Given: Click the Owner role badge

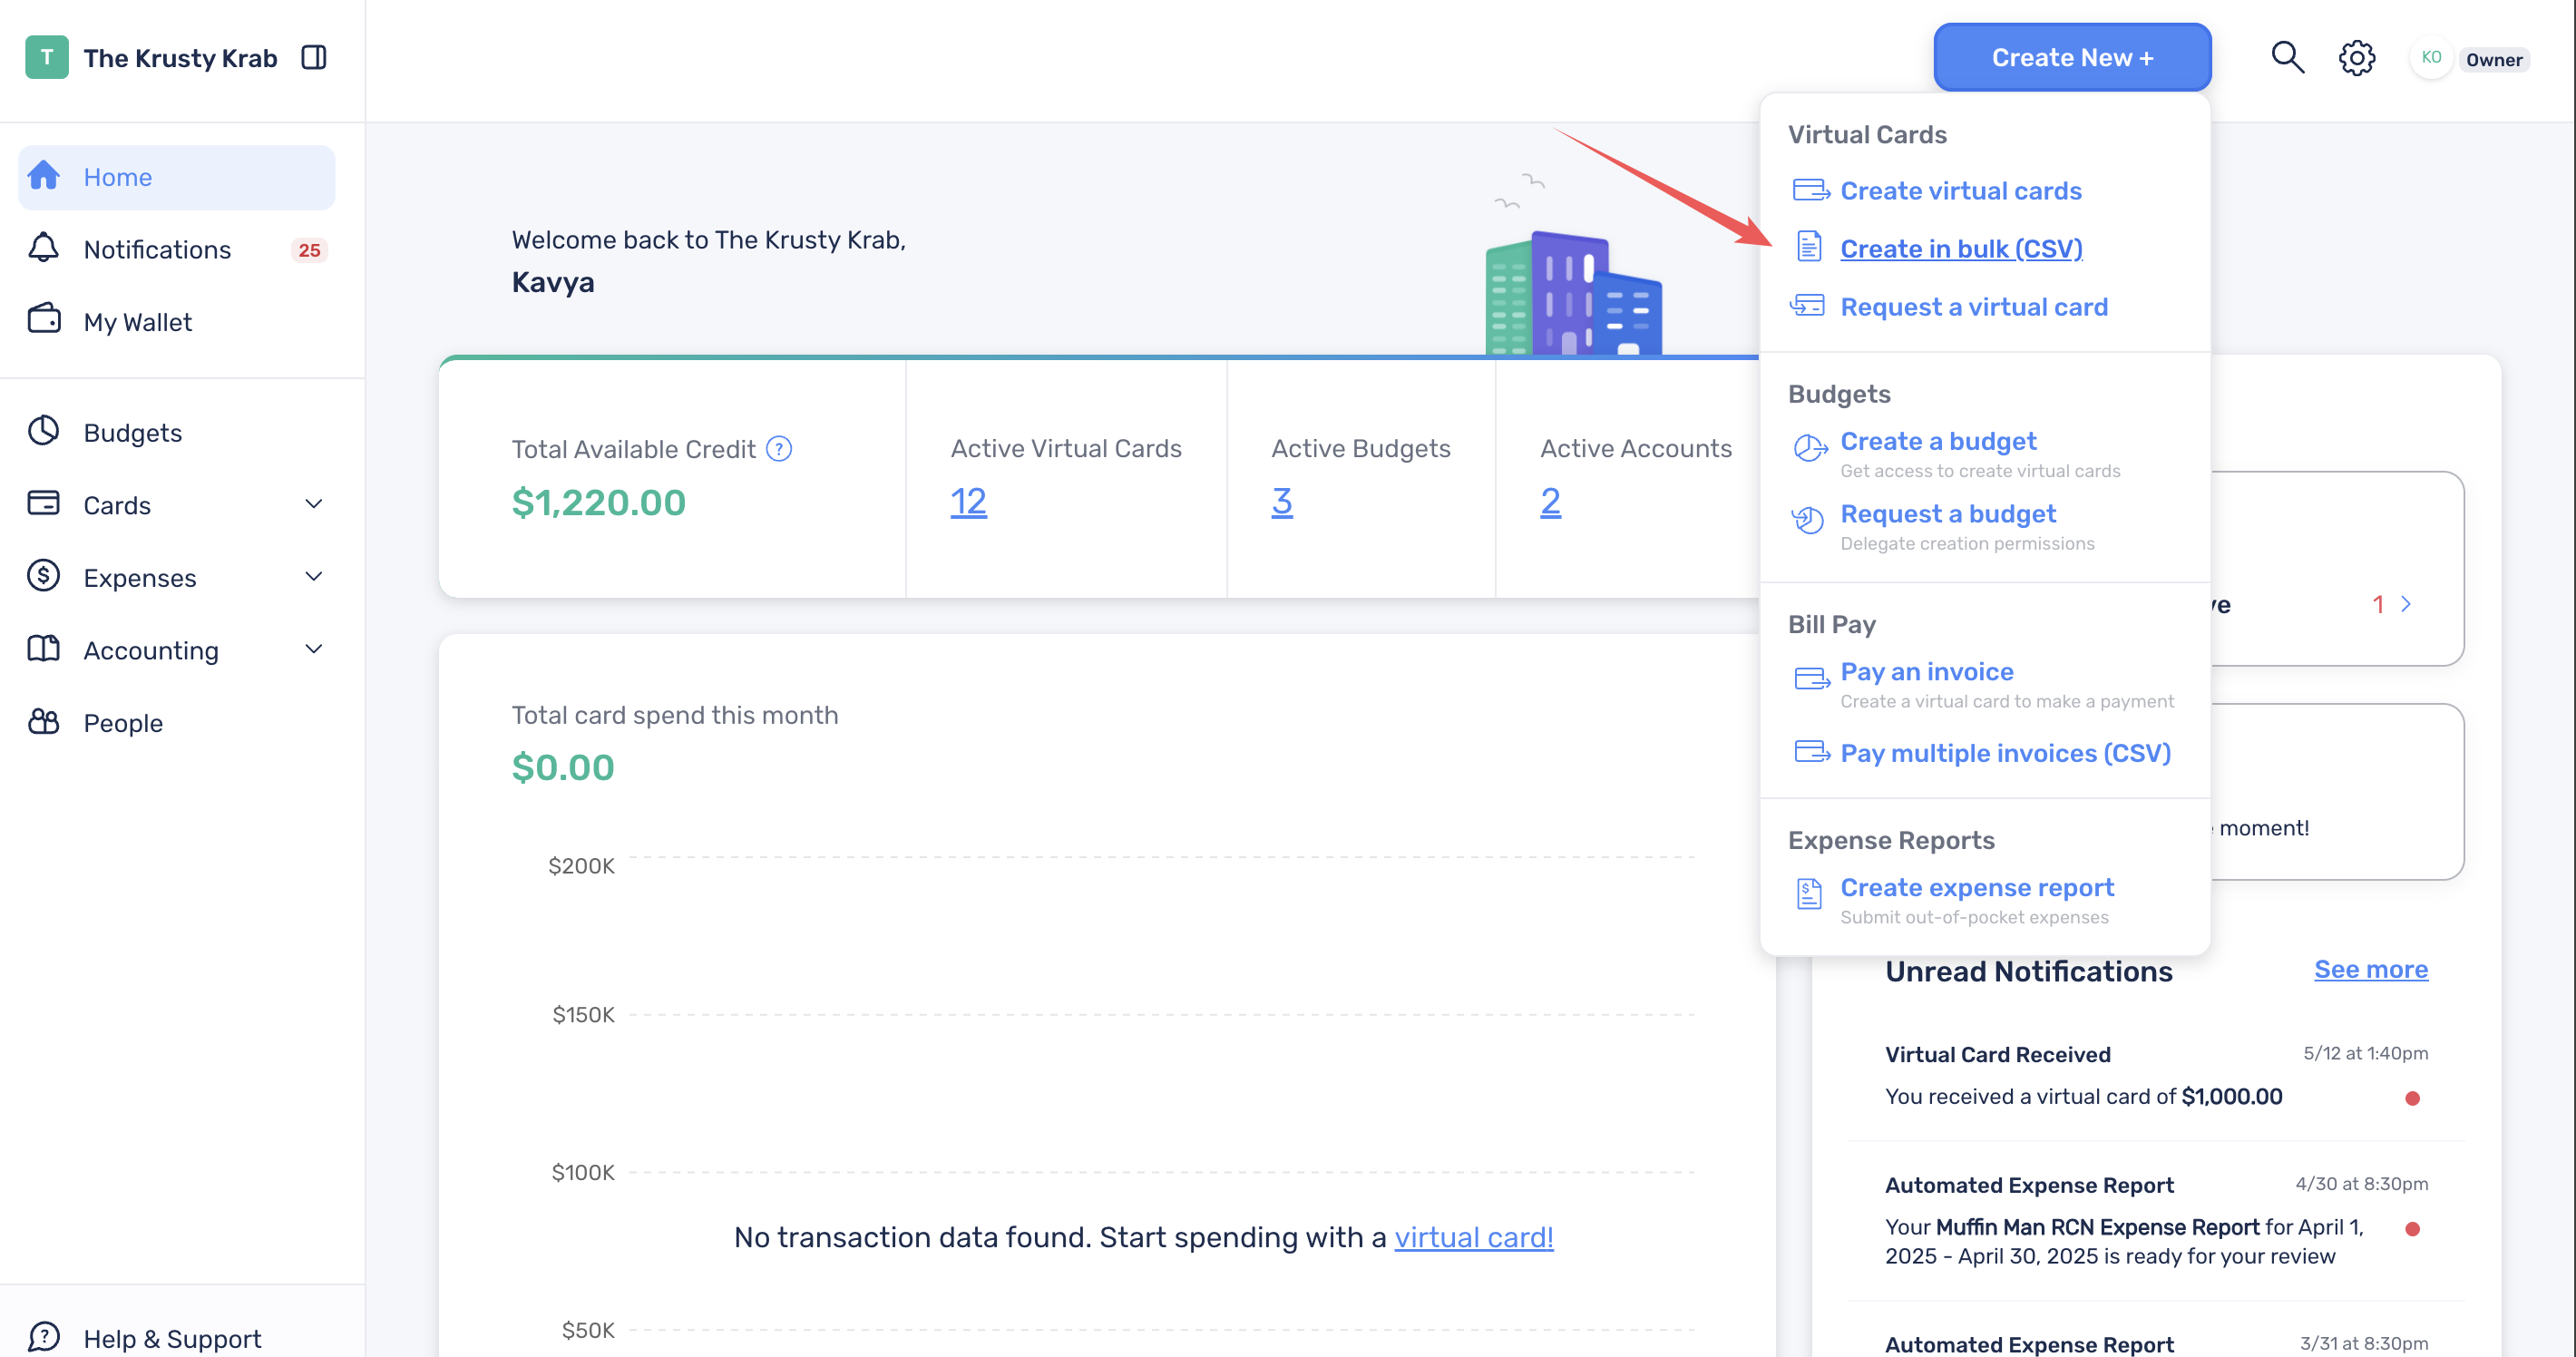Looking at the screenshot, I should tap(2494, 59).
